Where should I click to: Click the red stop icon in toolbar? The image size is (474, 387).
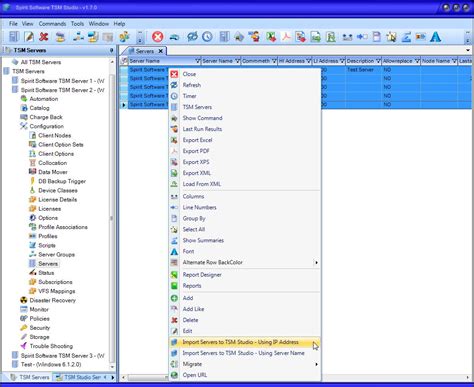pyautogui.click(x=158, y=36)
